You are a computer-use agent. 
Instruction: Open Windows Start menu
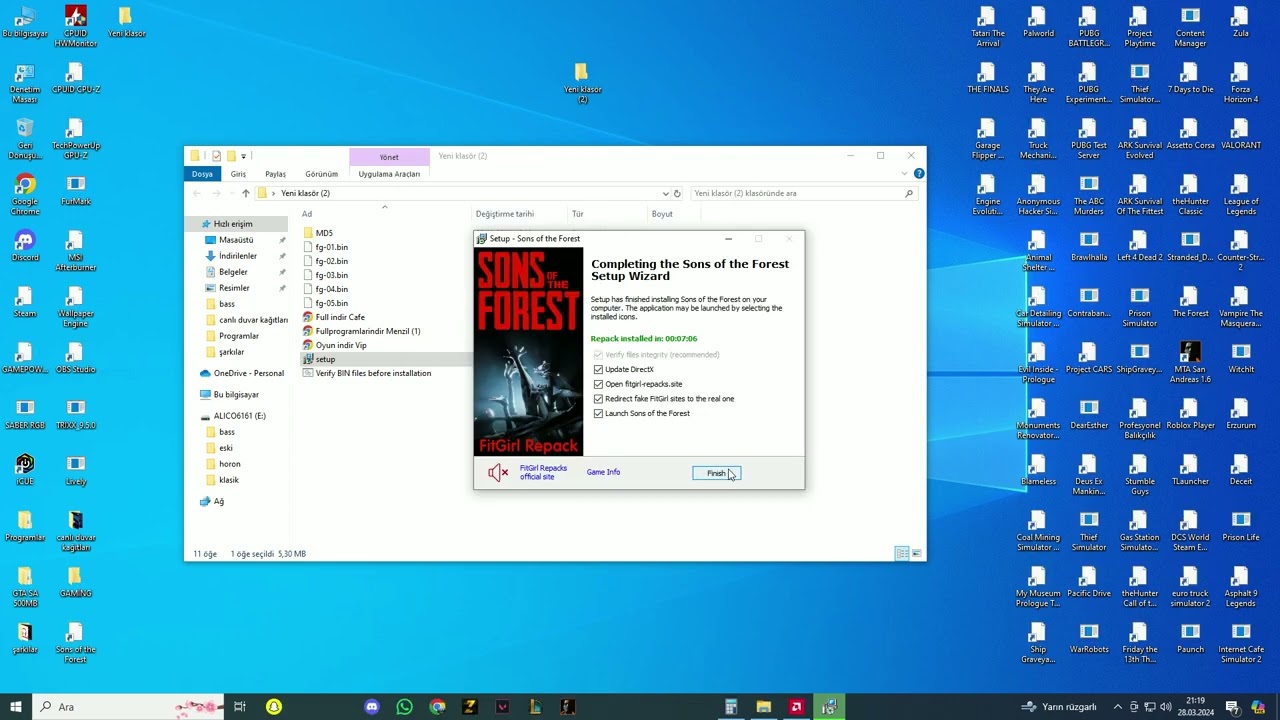coord(16,707)
